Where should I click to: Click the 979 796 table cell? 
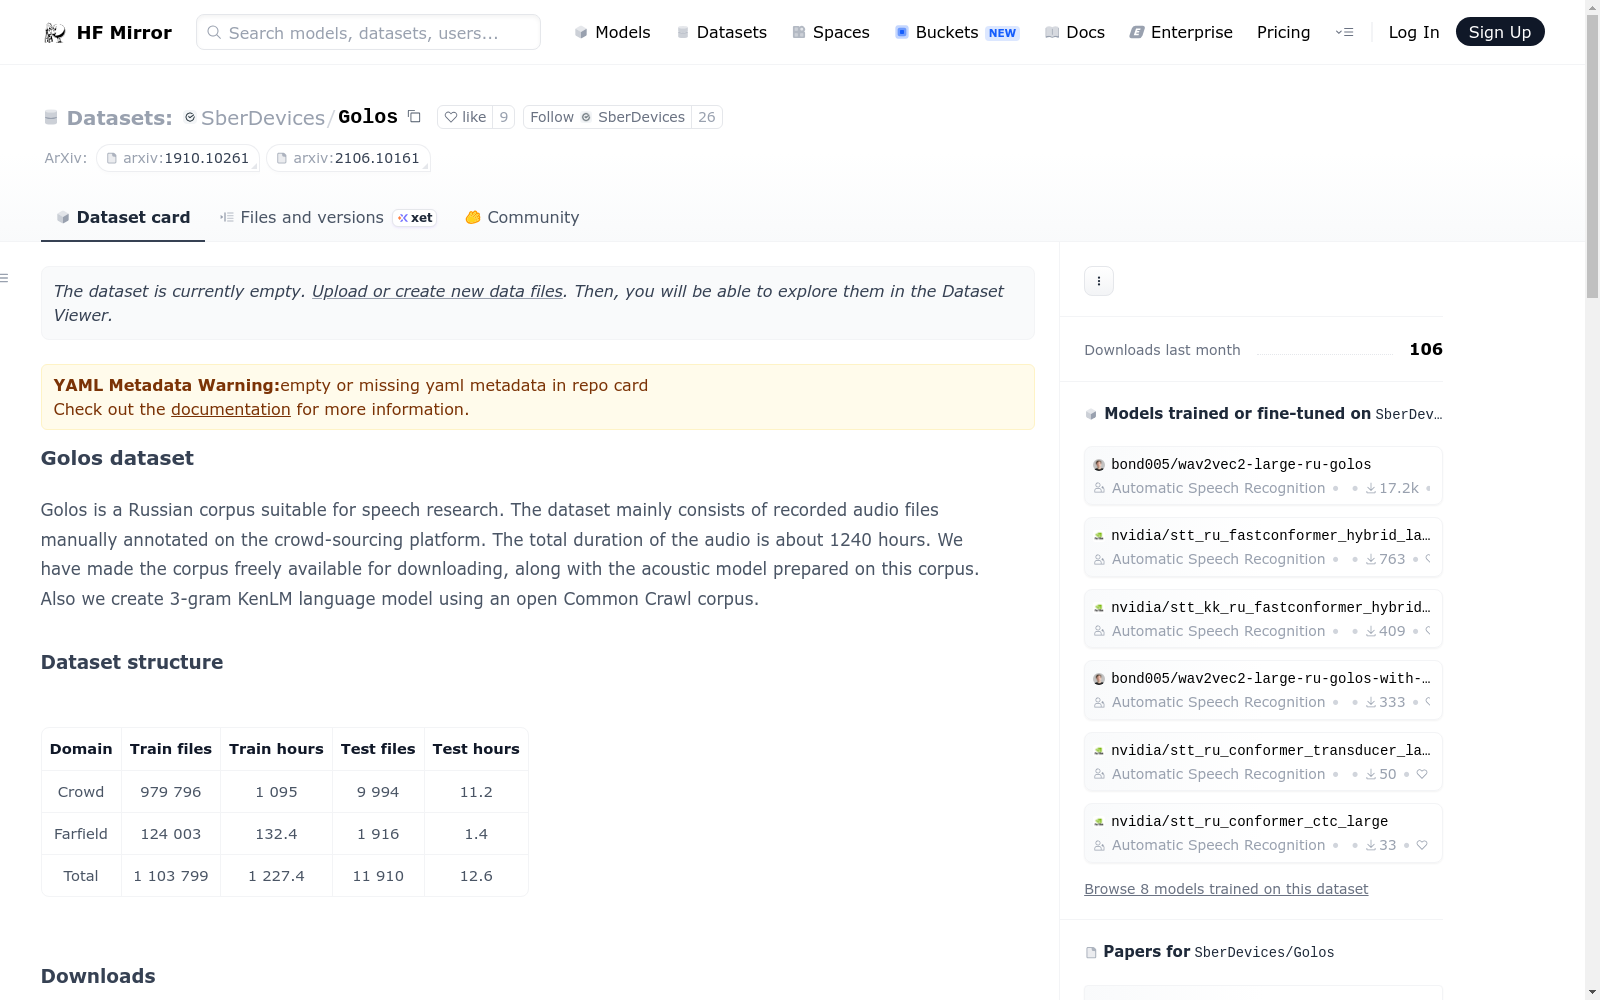(x=171, y=792)
